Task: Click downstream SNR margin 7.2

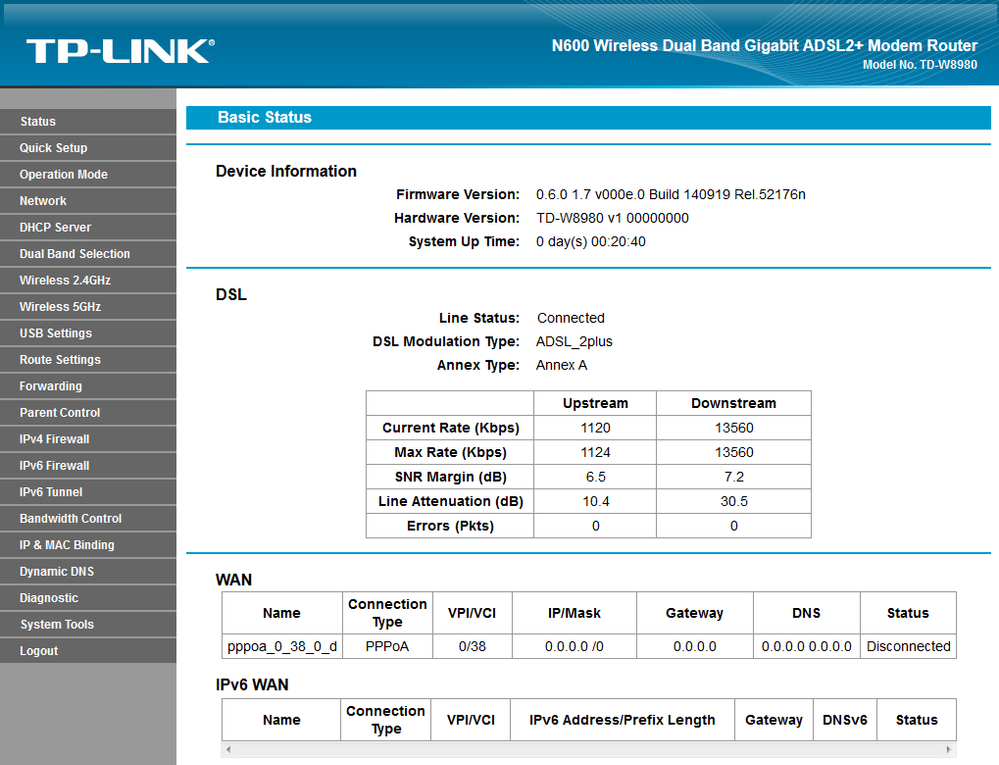Action: click(x=734, y=477)
